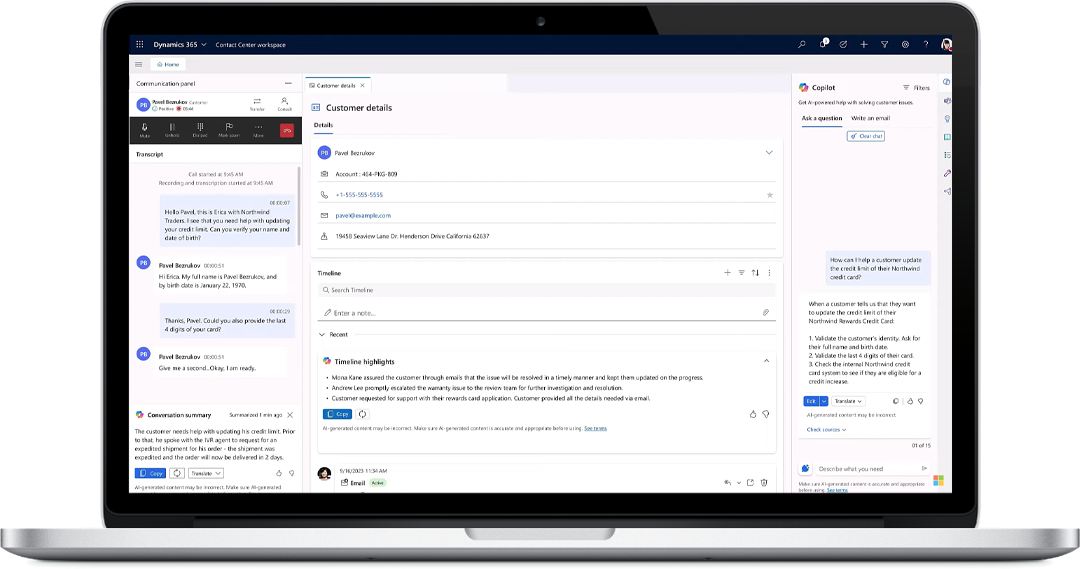
Task: Open notifications bell in the top bar
Action: point(822,44)
